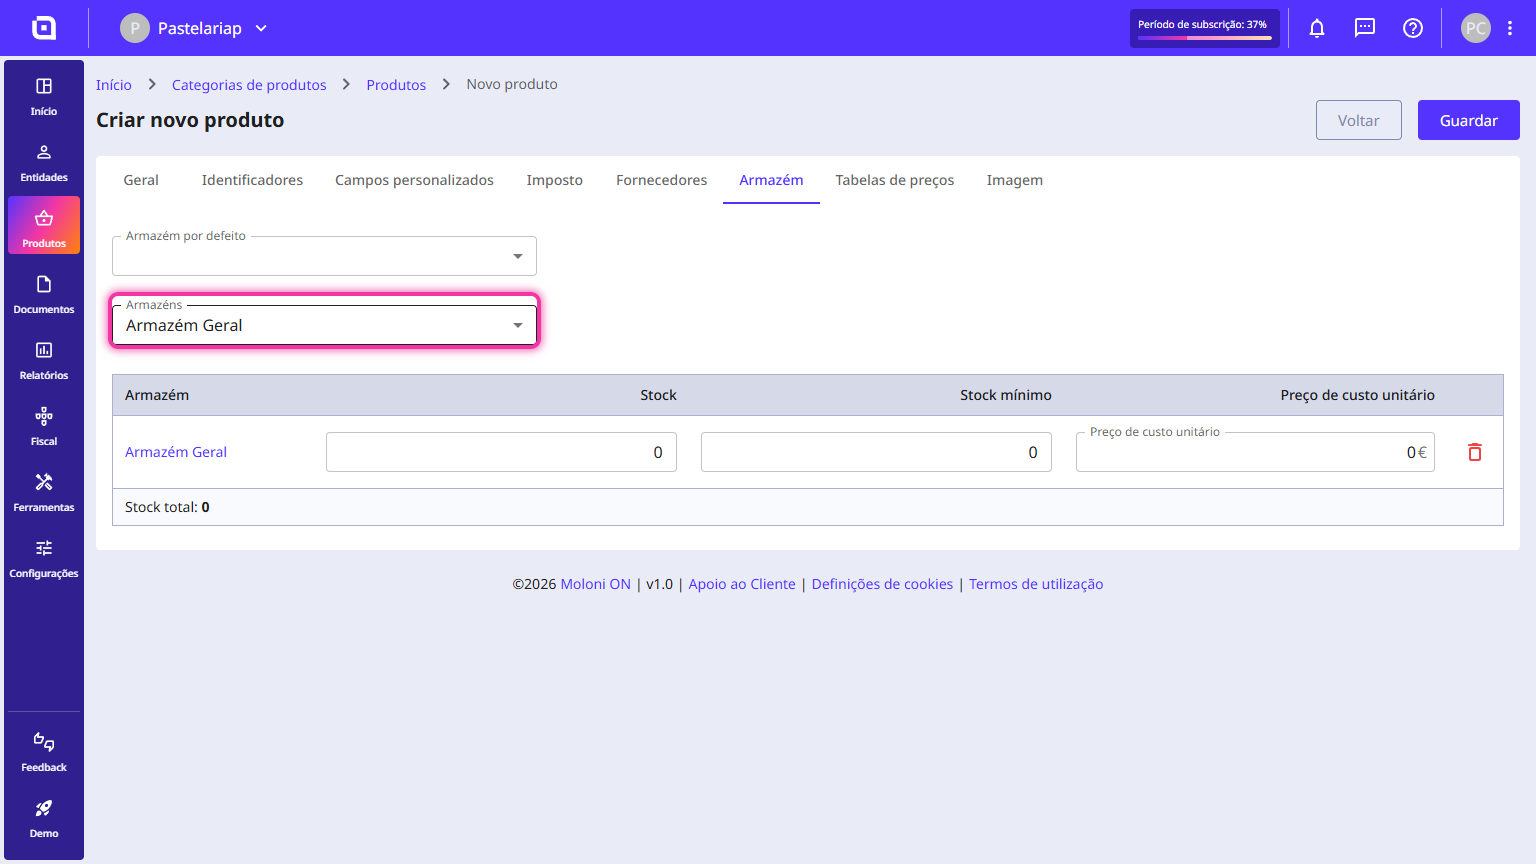Open the chat messages icon
This screenshot has width=1536, height=864.
click(1365, 28)
